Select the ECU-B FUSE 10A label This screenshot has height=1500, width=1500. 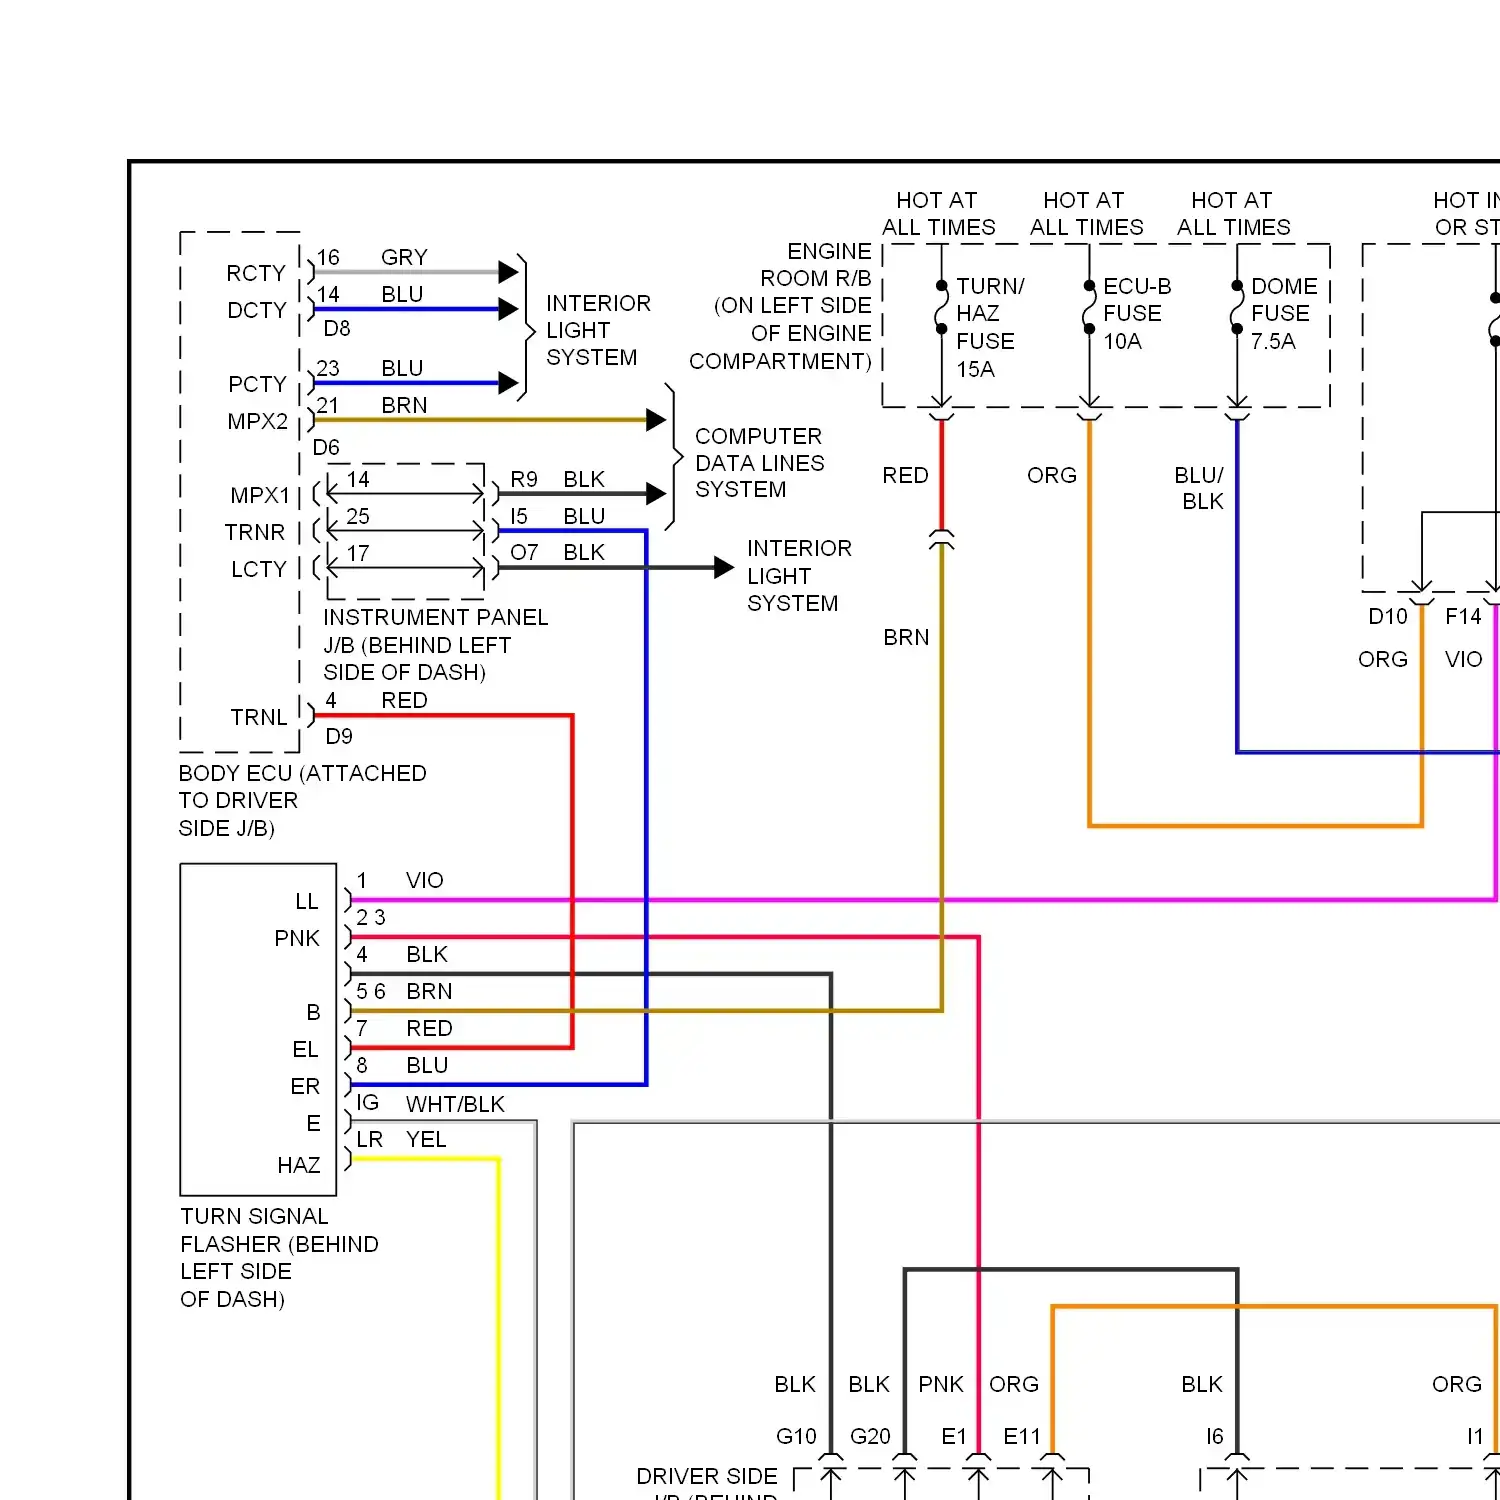click(x=1137, y=313)
